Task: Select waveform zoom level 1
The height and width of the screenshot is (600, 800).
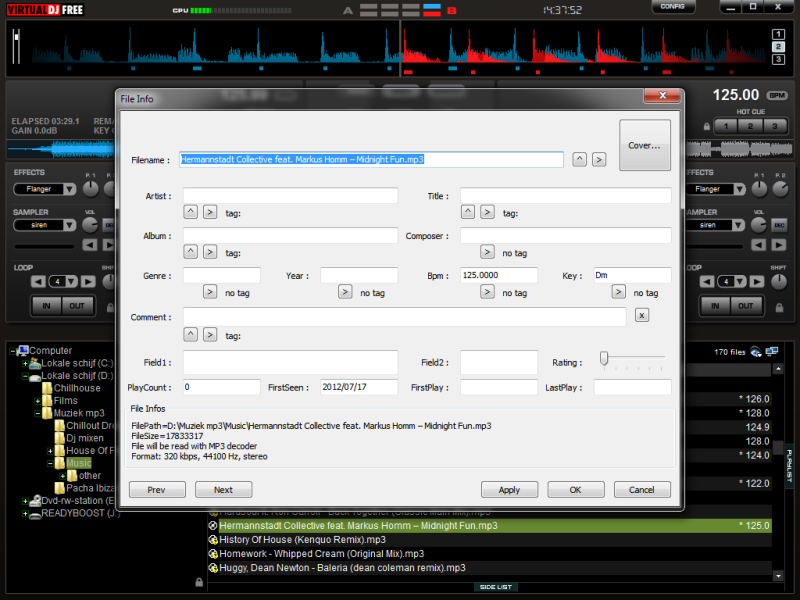Action: tap(778, 34)
